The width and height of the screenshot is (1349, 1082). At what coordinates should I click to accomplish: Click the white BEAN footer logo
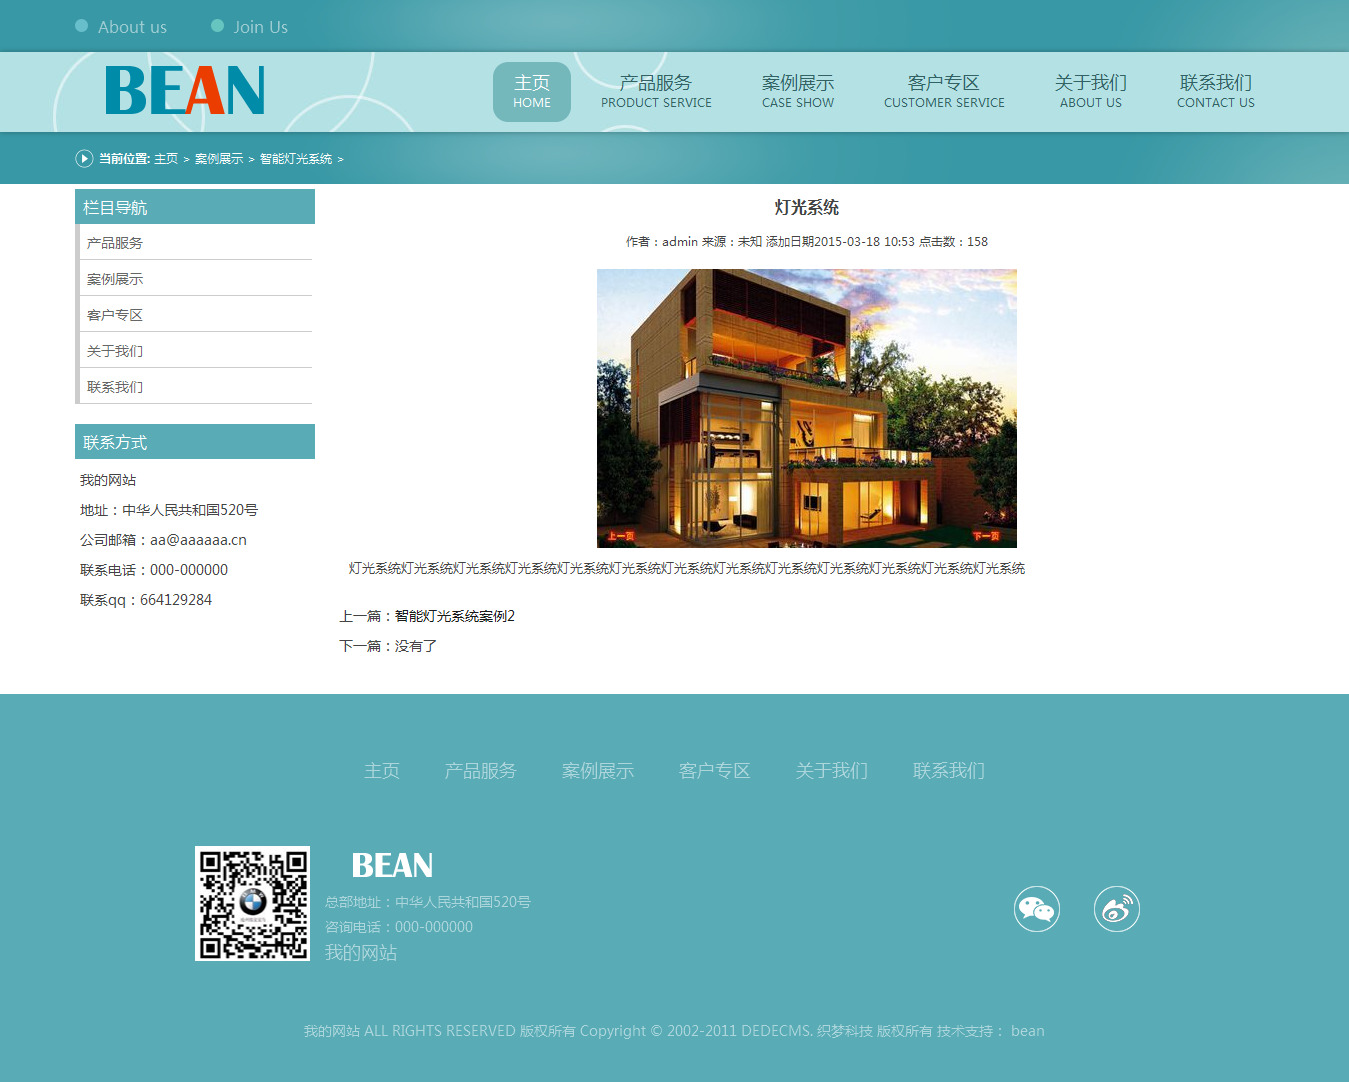392,865
